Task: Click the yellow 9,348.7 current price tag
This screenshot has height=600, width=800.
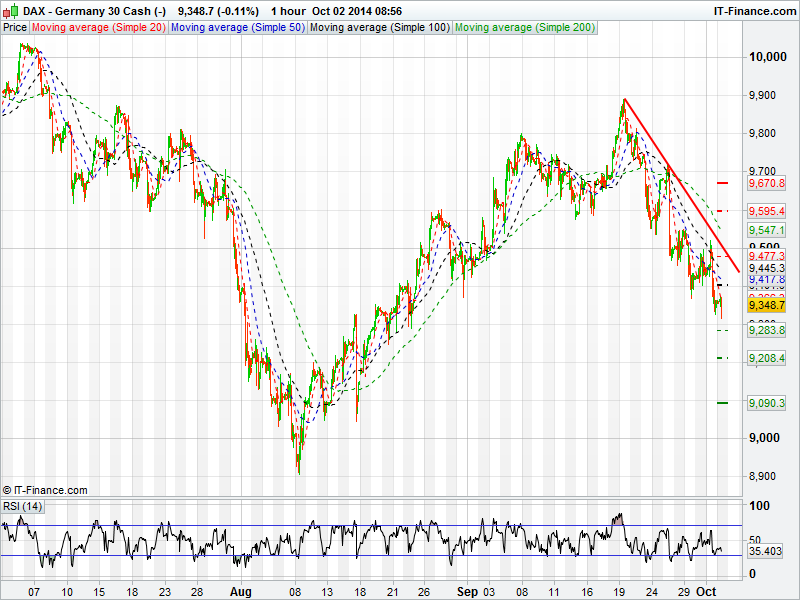Action: (767, 305)
